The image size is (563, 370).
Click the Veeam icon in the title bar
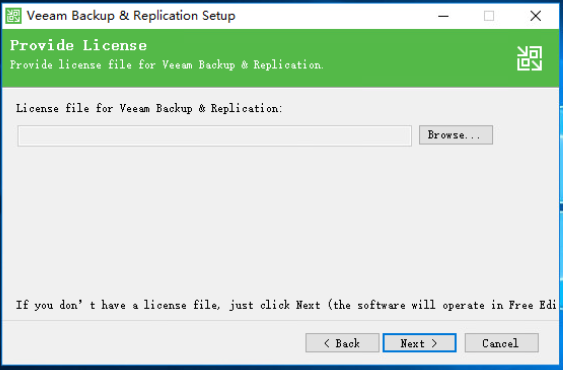point(14,16)
